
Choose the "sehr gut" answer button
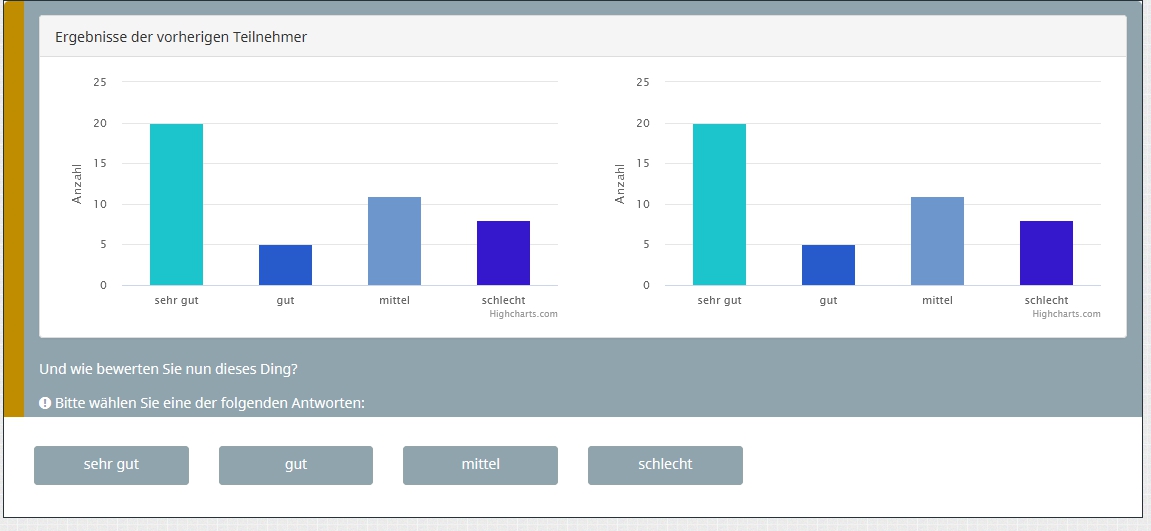pos(111,465)
